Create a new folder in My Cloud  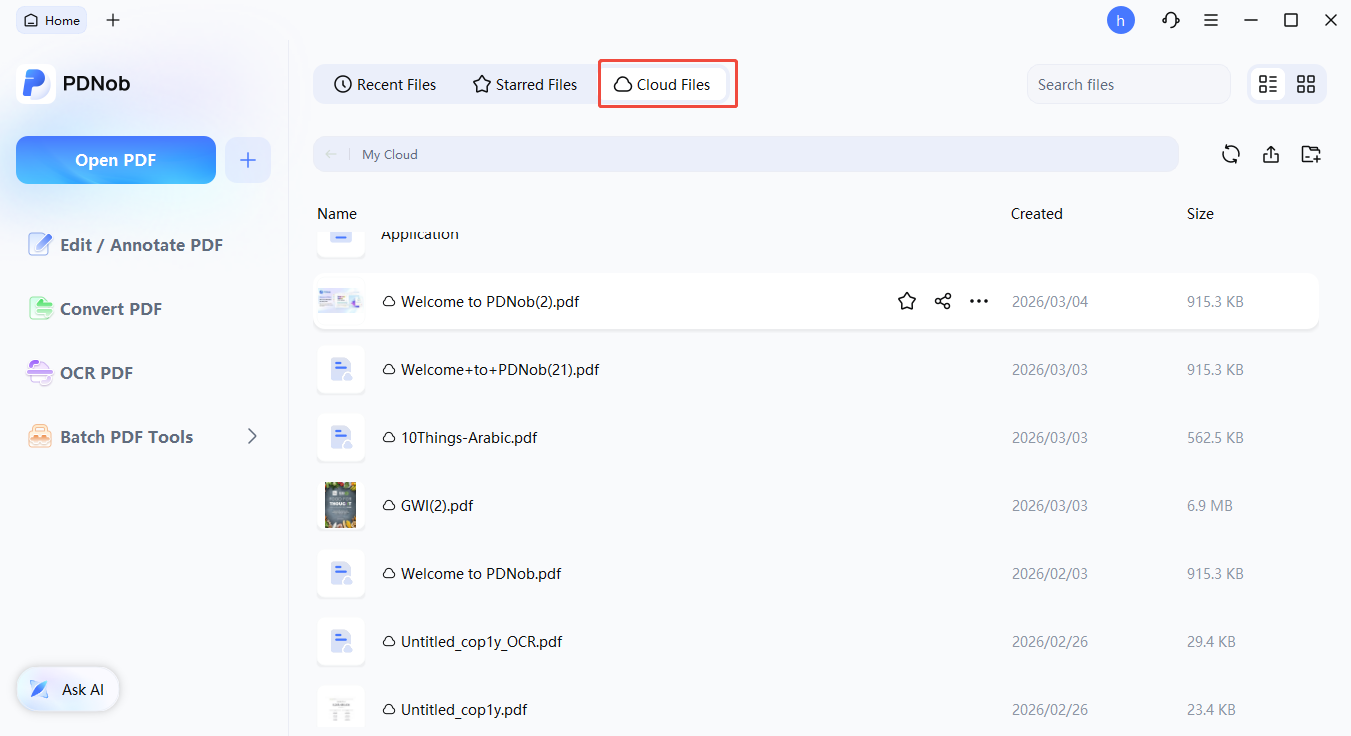[1311, 154]
